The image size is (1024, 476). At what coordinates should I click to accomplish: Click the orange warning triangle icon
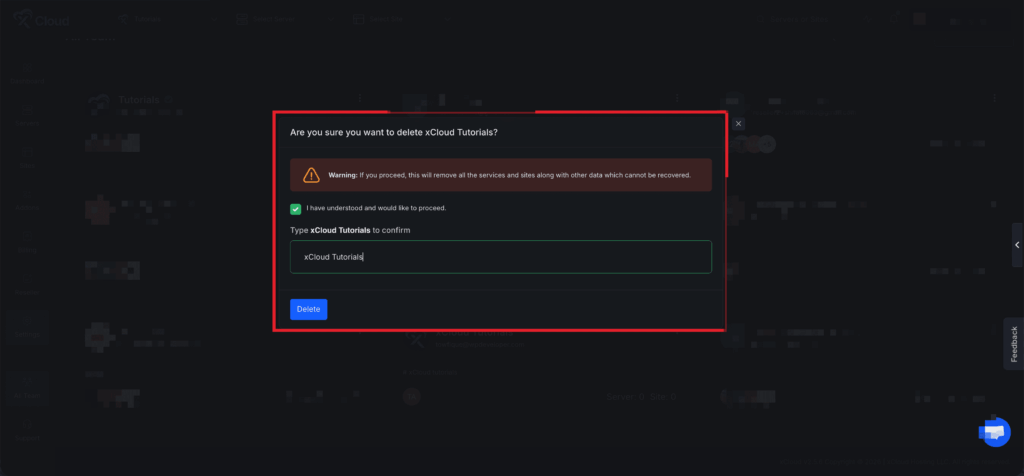click(x=312, y=175)
